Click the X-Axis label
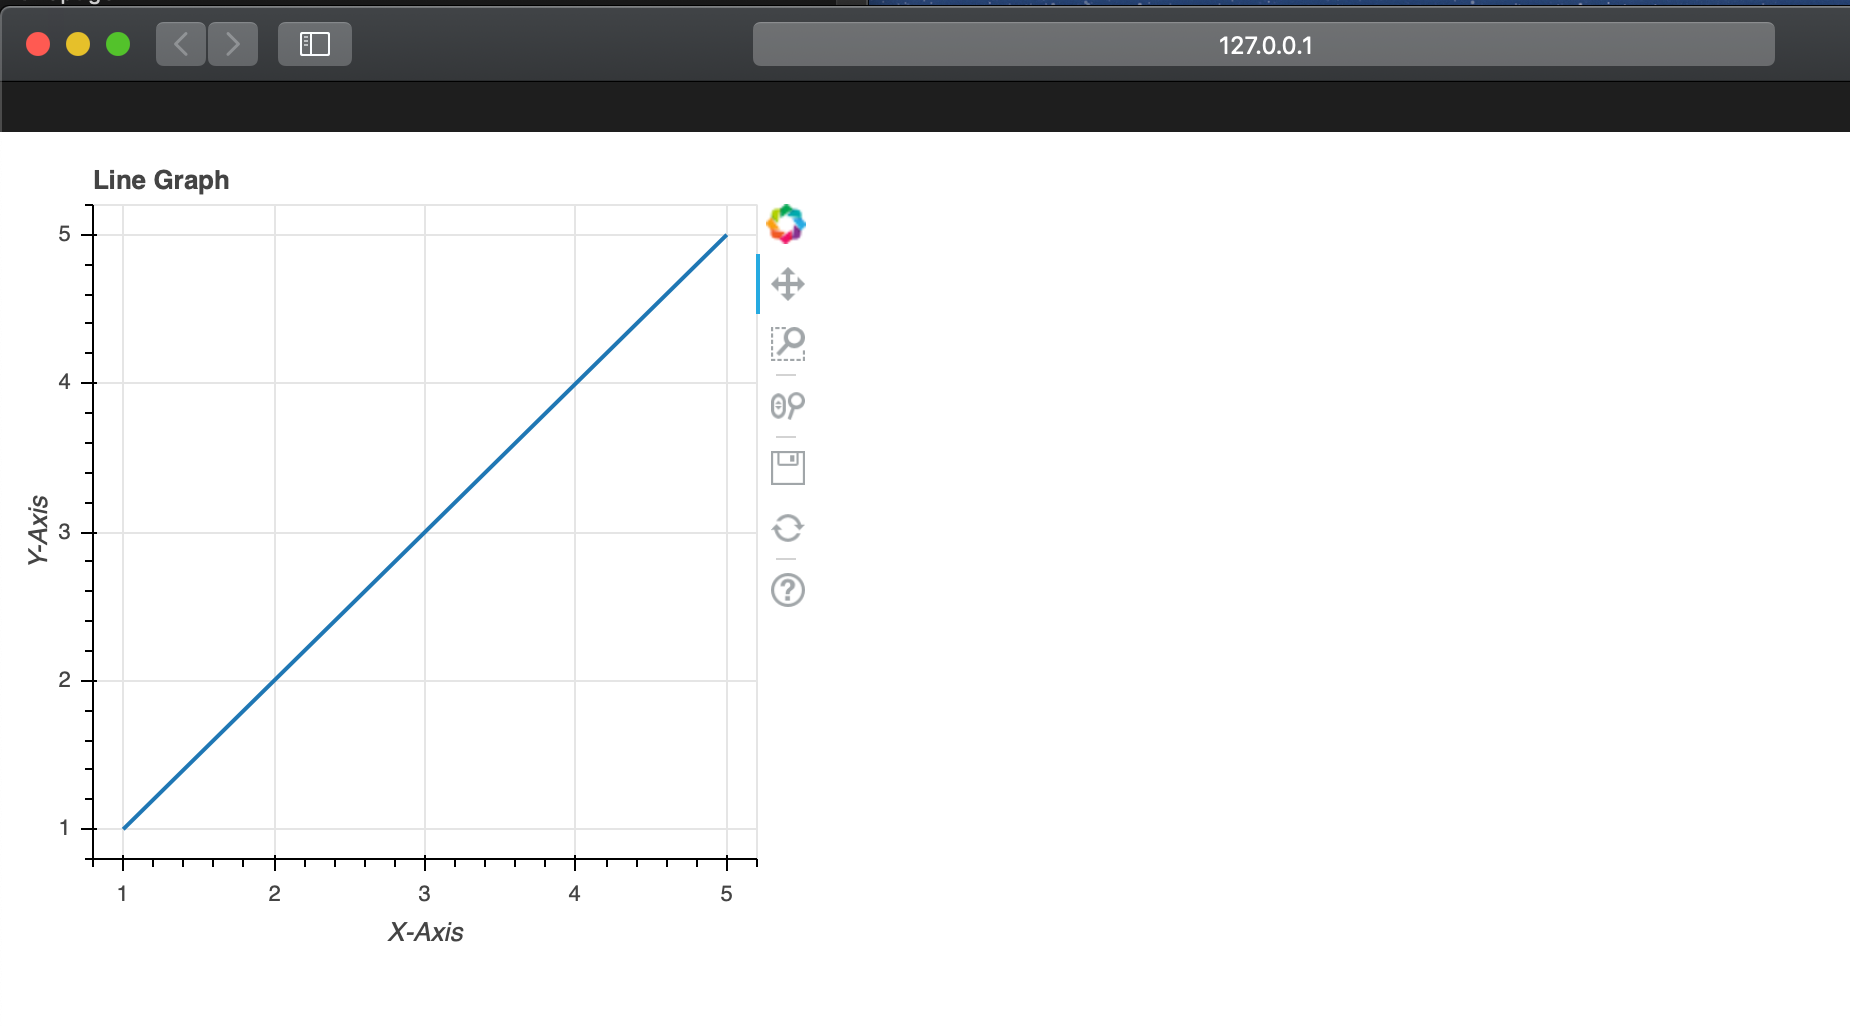 [426, 931]
